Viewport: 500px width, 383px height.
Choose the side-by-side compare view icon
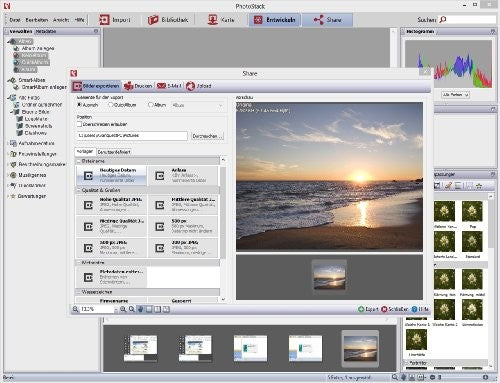(x=158, y=309)
